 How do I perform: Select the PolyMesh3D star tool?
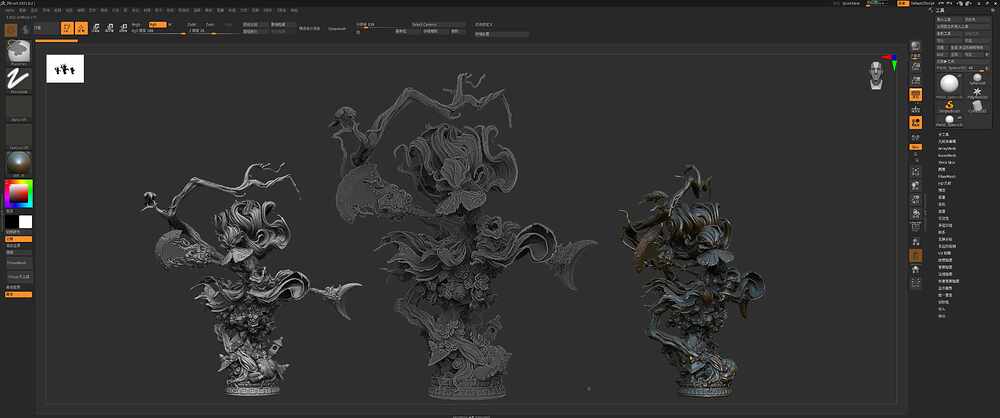tap(977, 93)
